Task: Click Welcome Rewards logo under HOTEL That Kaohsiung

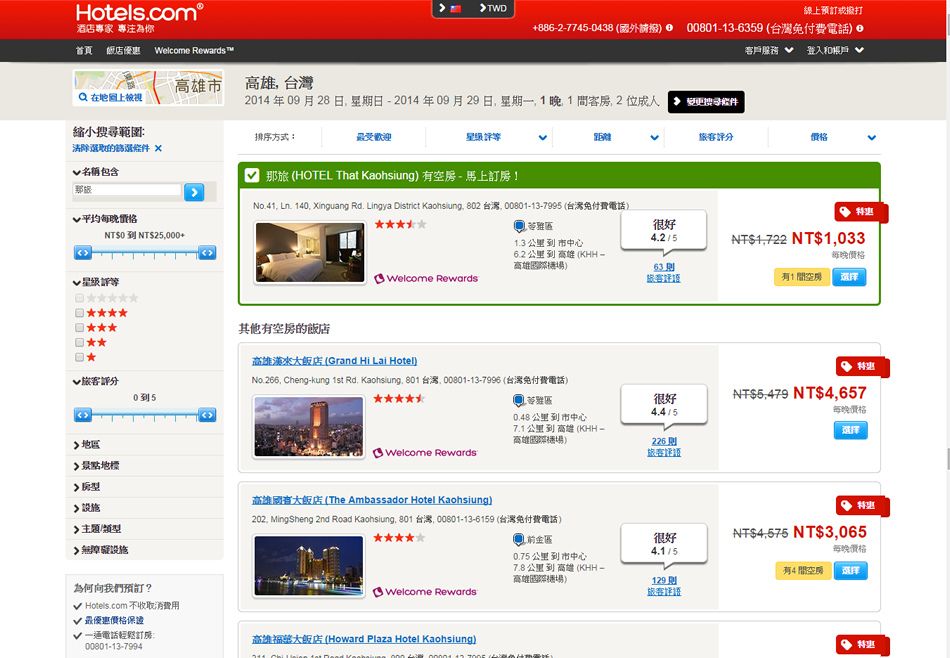Action: pyautogui.click(x=426, y=279)
